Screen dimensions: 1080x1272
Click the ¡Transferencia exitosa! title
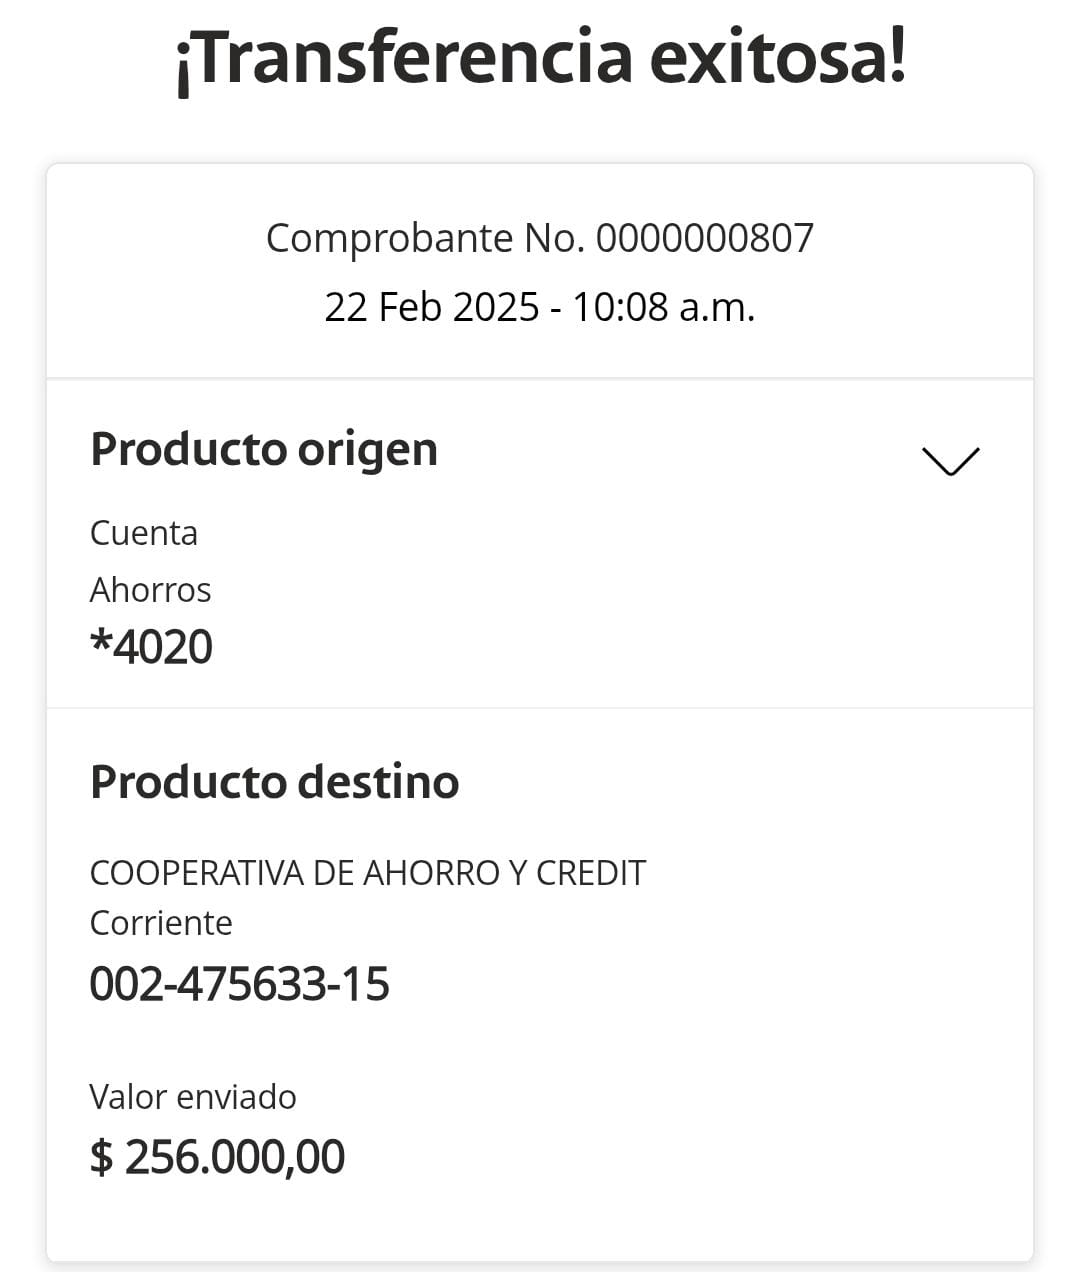pos(540,58)
